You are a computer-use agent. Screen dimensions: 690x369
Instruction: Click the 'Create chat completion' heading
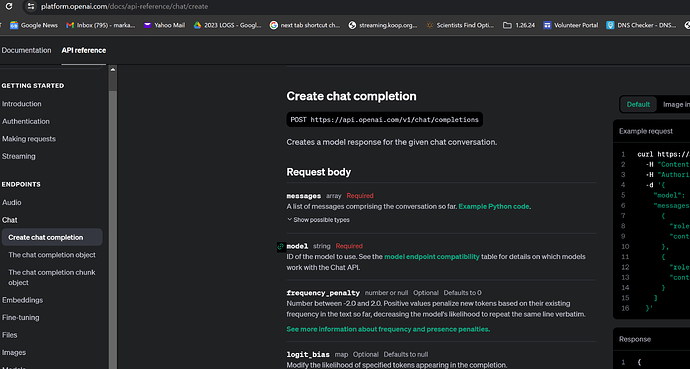click(351, 96)
